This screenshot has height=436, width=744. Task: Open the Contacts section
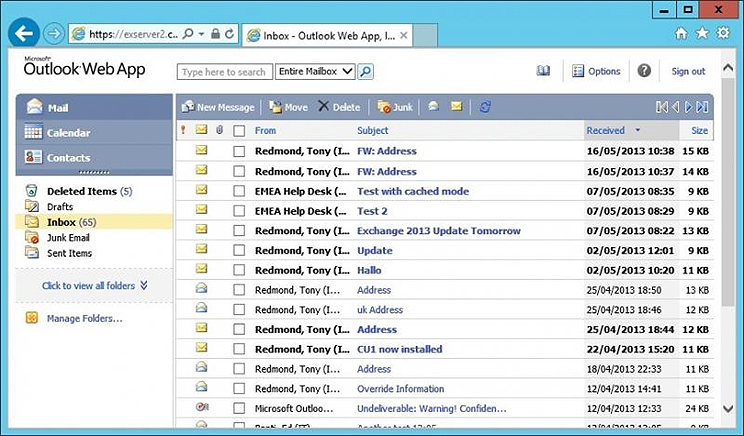click(x=68, y=158)
